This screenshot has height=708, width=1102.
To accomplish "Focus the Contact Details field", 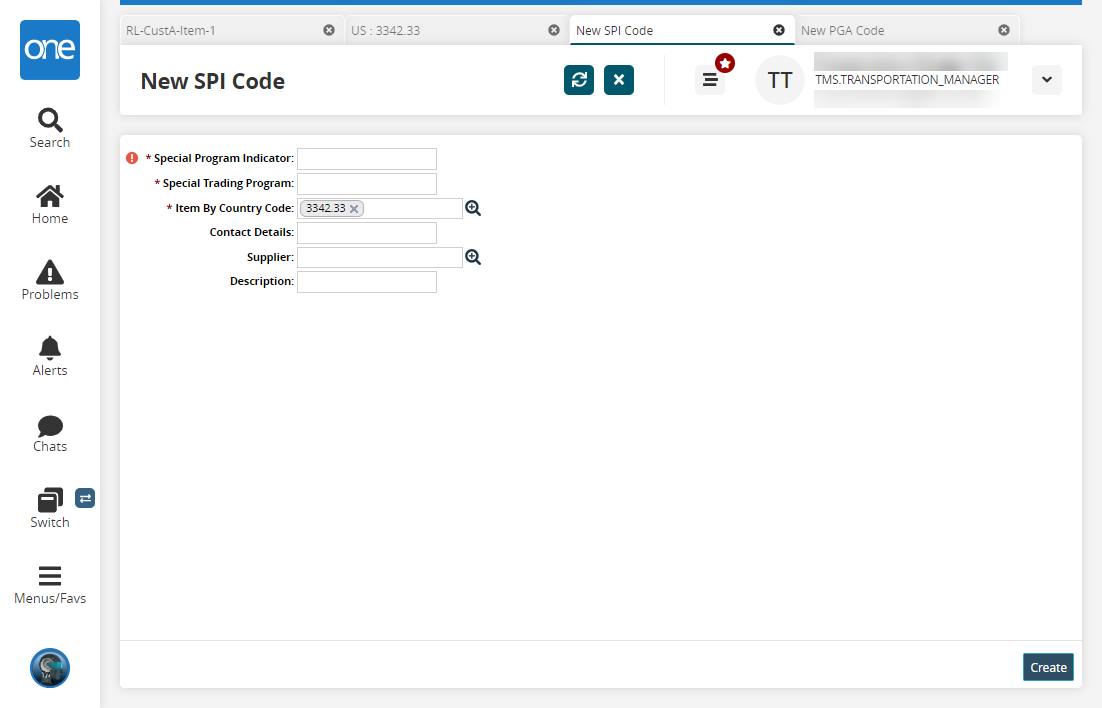I will point(367,233).
